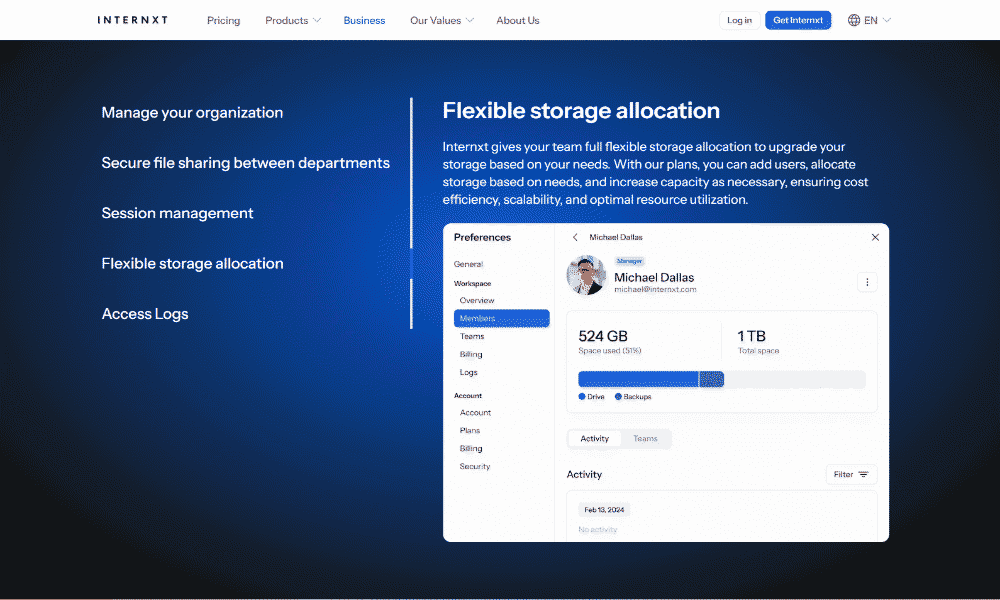Click the globe language icon
1000x600 pixels.
coord(853,20)
